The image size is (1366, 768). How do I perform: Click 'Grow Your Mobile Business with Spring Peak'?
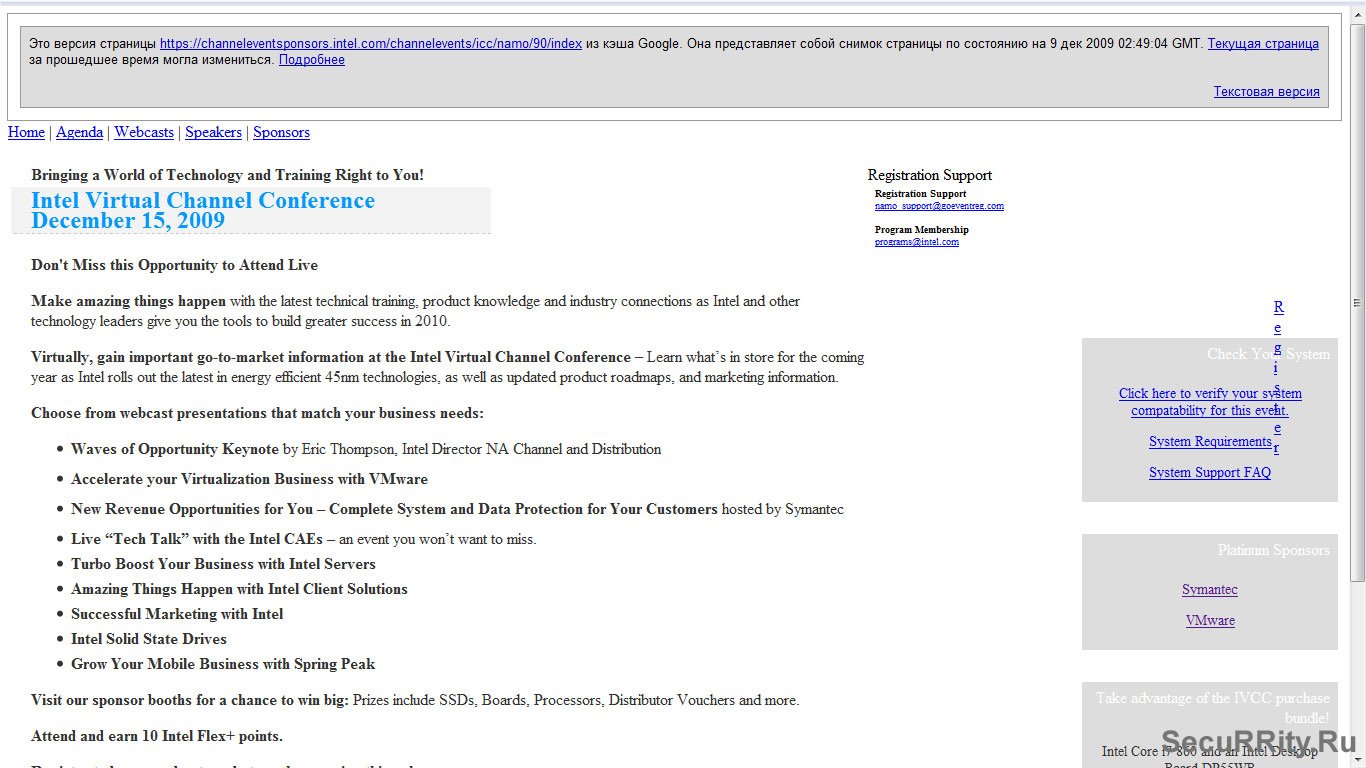tap(223, 664)
